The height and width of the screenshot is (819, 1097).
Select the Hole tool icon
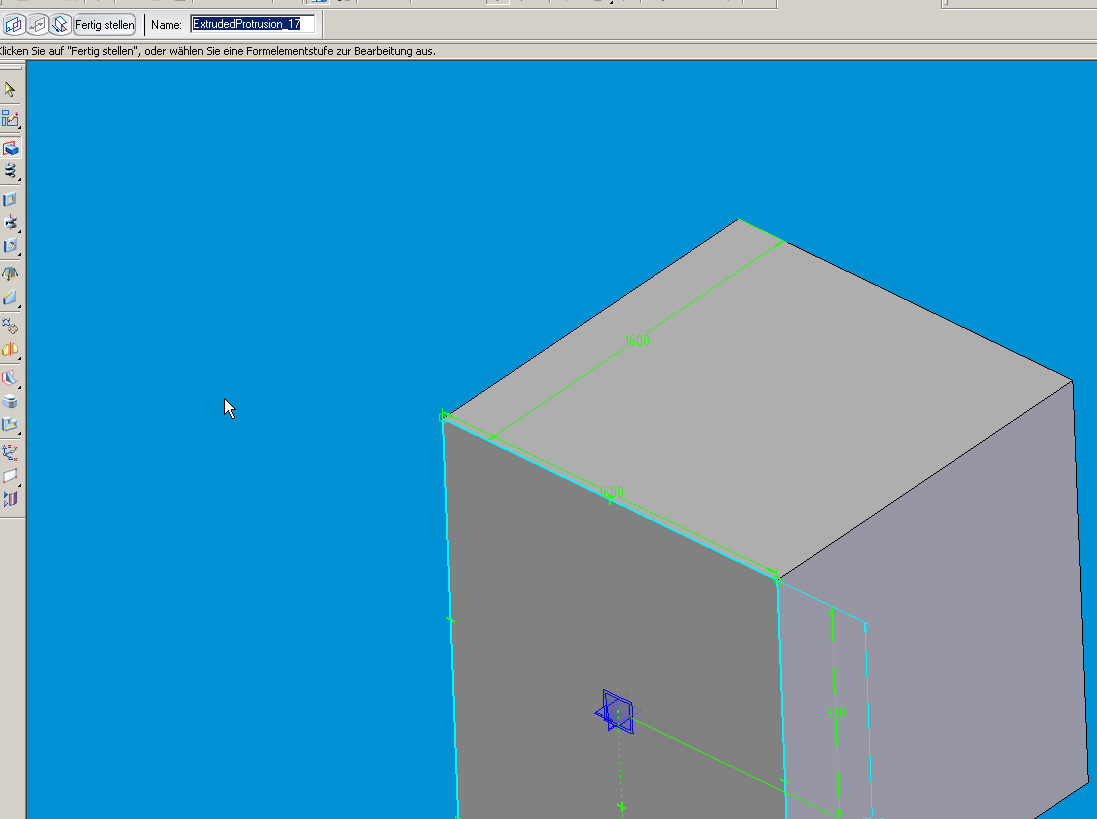point(10,246)
